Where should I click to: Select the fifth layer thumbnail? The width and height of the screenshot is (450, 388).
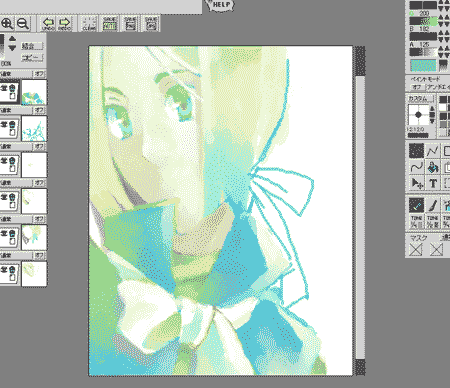[x=34, y=238]
